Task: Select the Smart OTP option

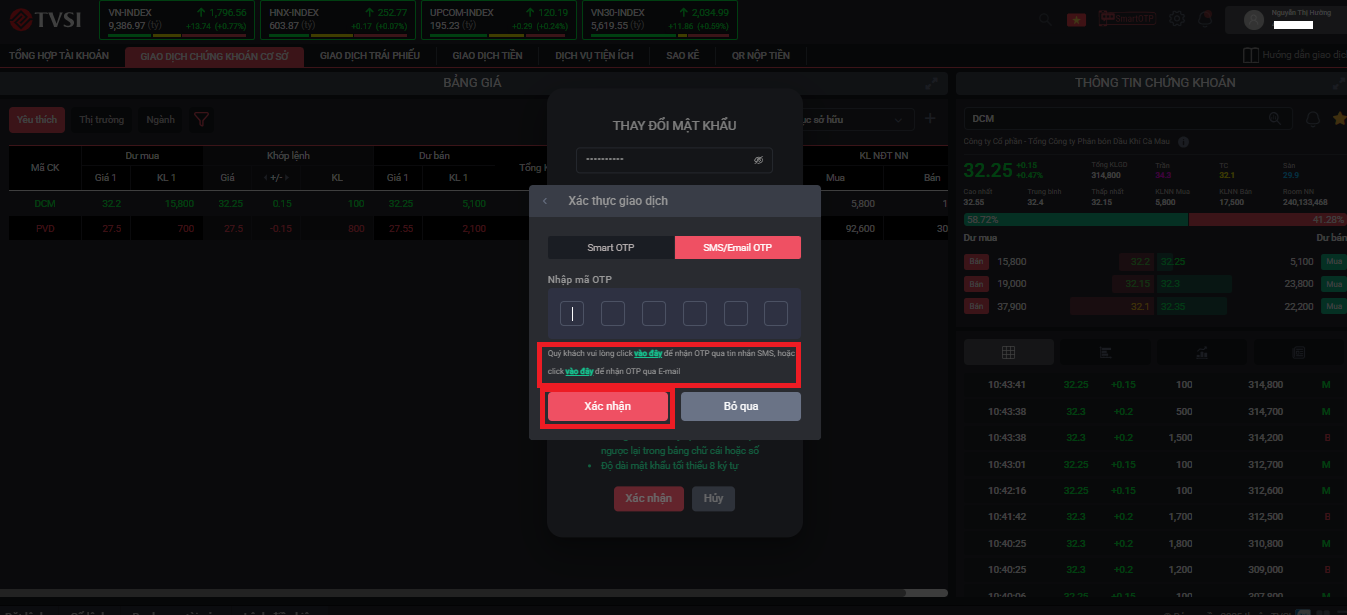Action: 611,247
